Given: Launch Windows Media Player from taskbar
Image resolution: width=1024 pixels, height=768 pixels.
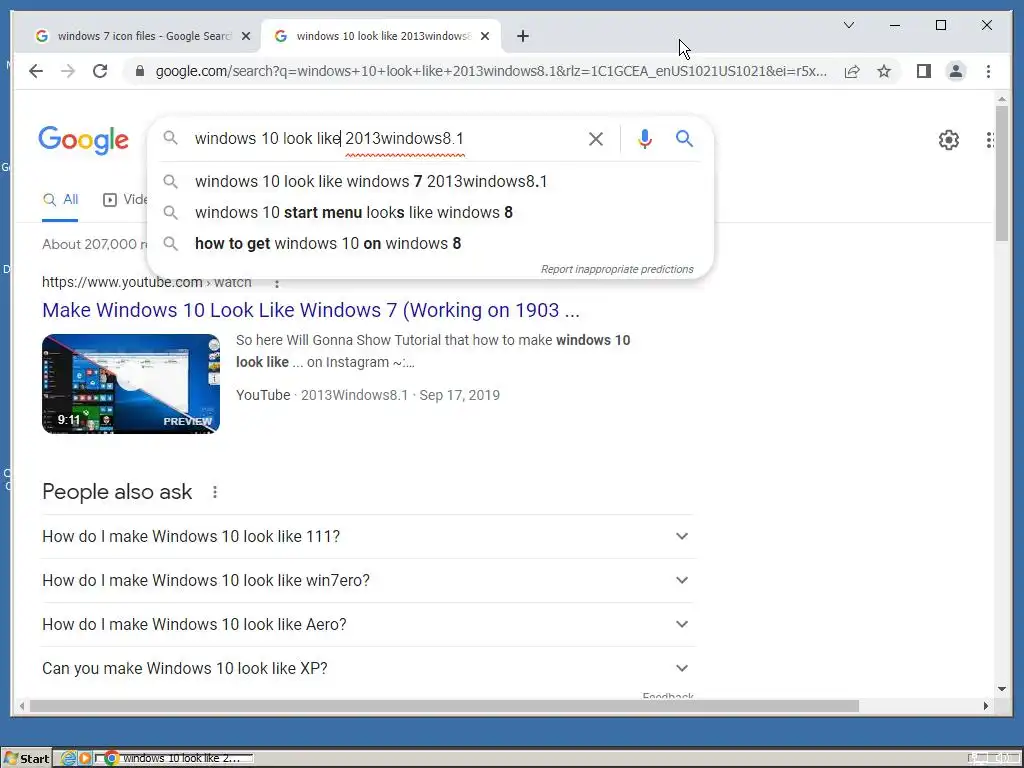Looking at the screenshot, I should point(85,758).
